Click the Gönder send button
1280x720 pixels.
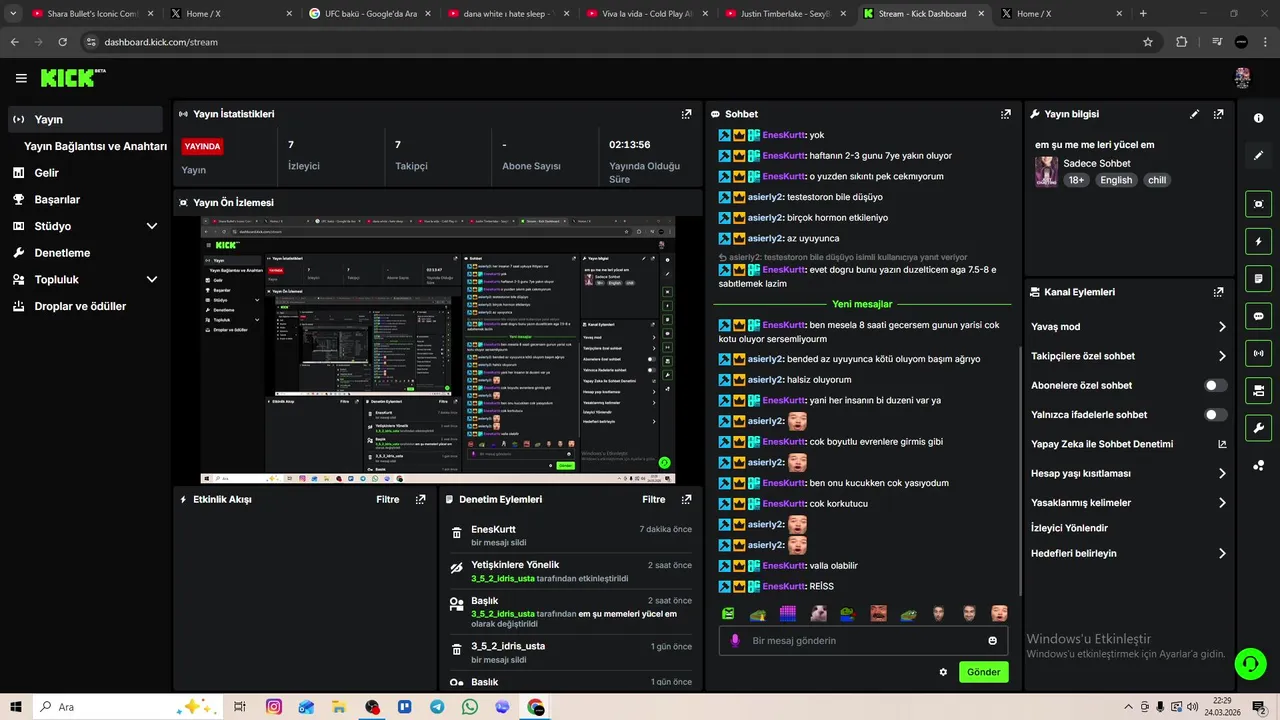pos(983,672)
